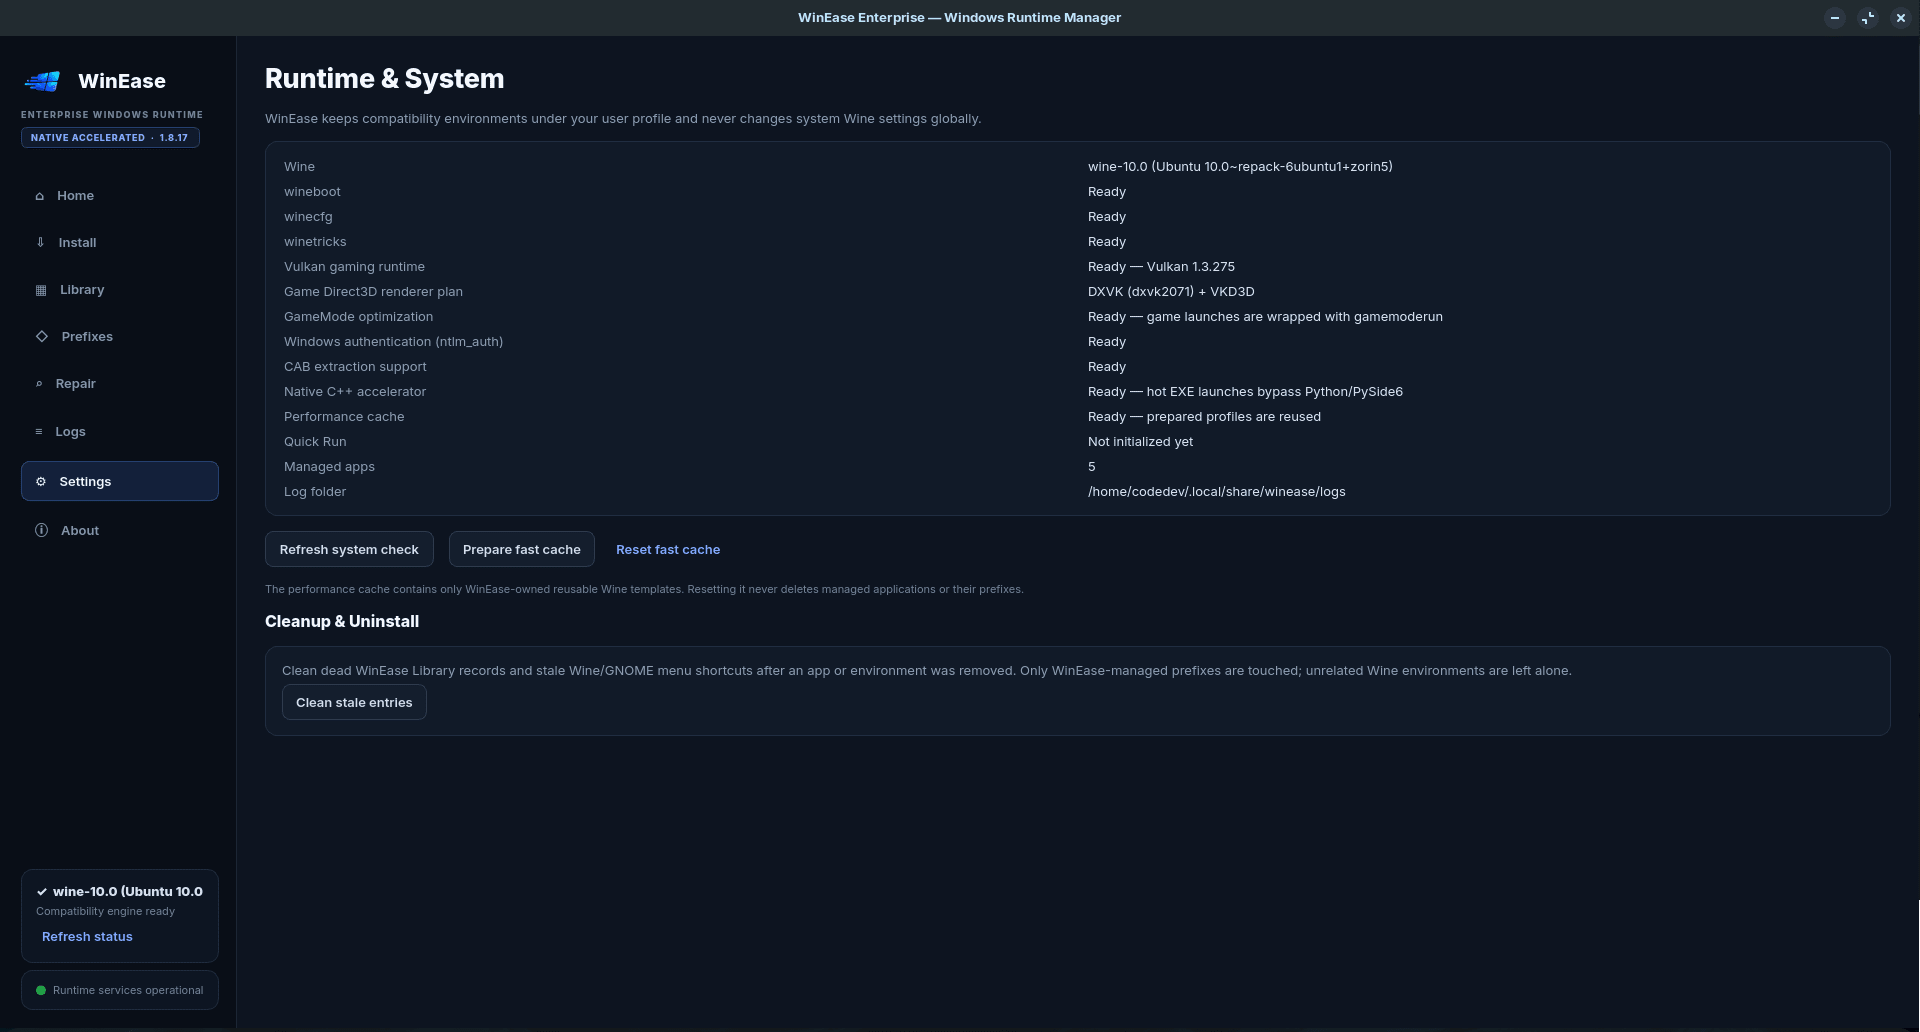Click Clean stale entries button
Screen dimensions: 1920x1032
(x=354, y=702)
